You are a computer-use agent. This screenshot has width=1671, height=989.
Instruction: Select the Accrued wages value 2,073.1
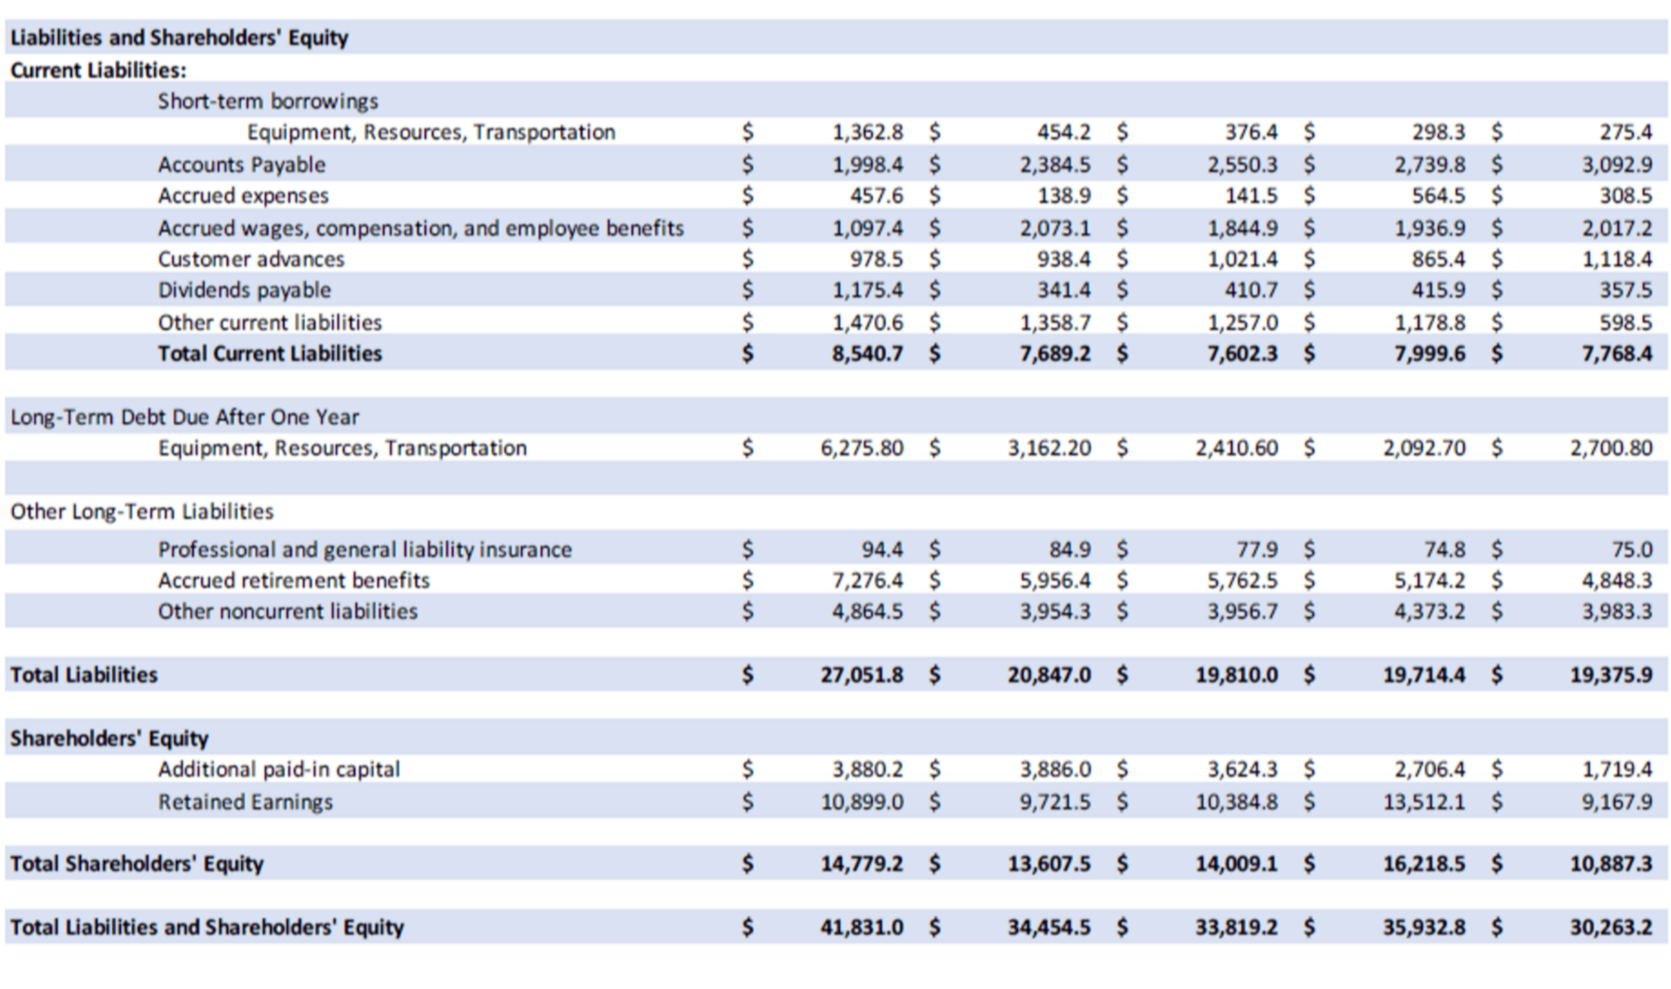1055,228
